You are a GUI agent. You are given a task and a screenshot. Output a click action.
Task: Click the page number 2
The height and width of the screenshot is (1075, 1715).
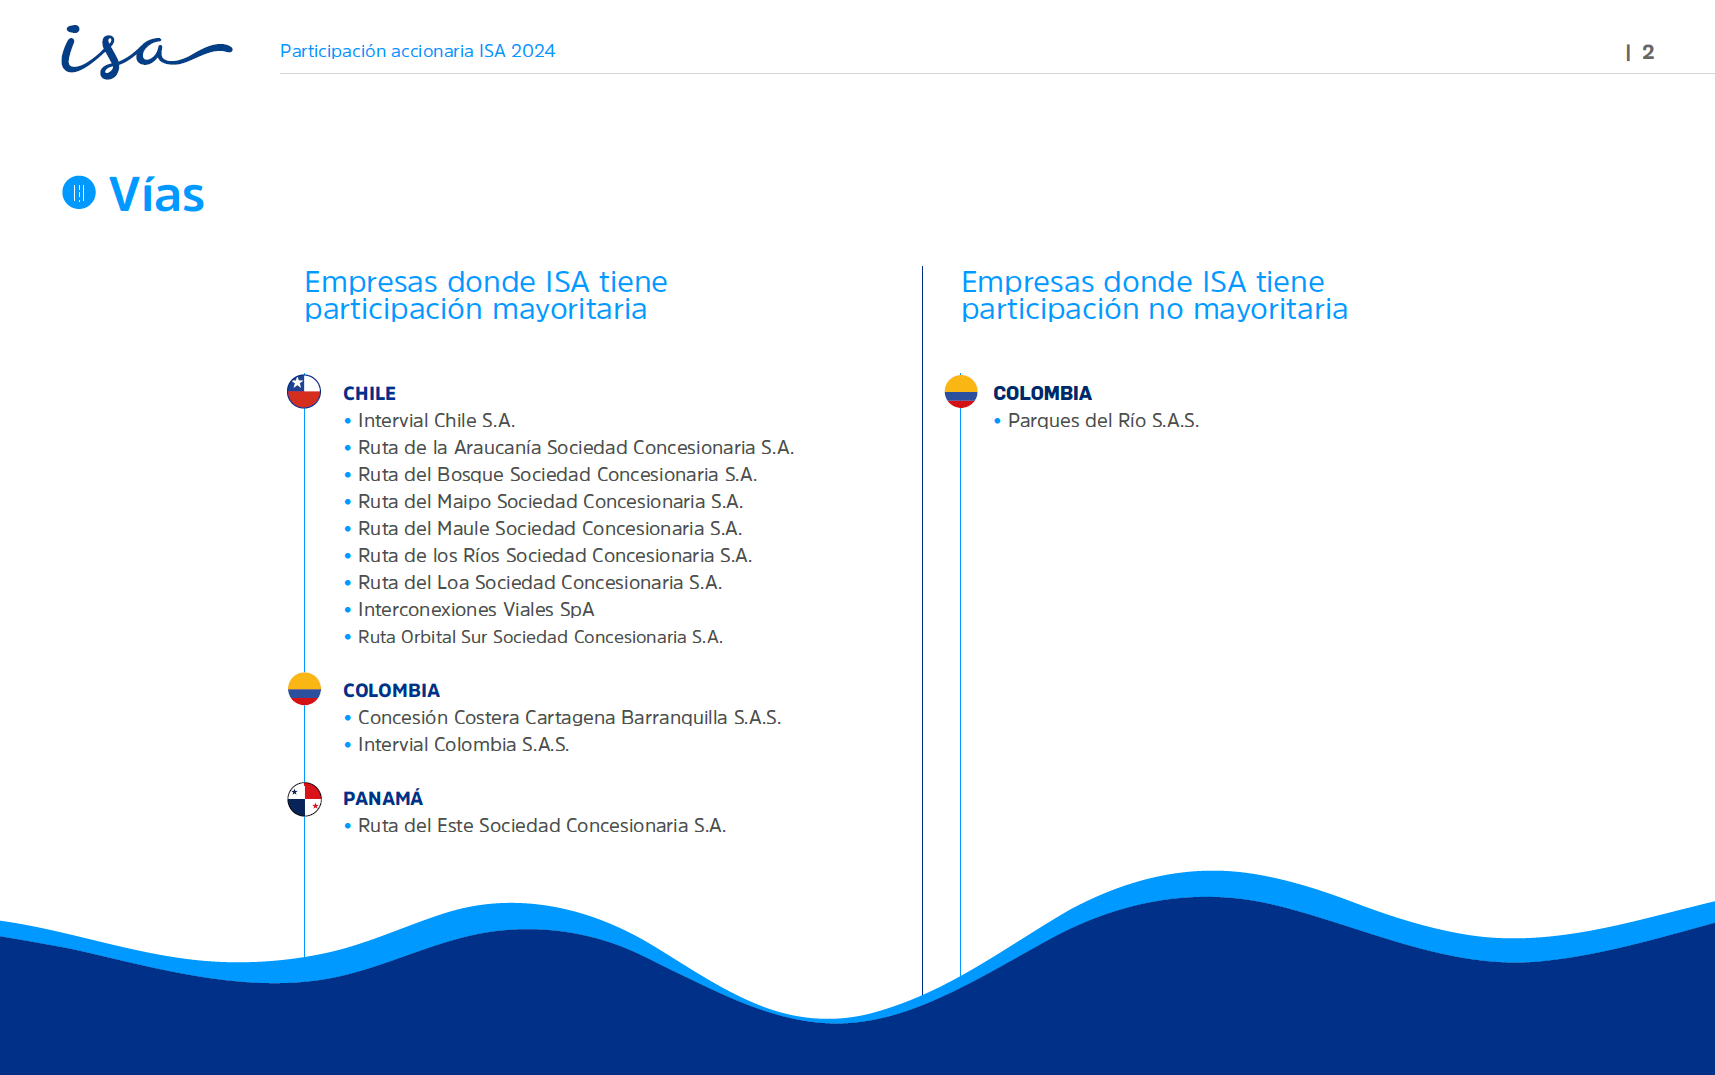[1648, 52]
